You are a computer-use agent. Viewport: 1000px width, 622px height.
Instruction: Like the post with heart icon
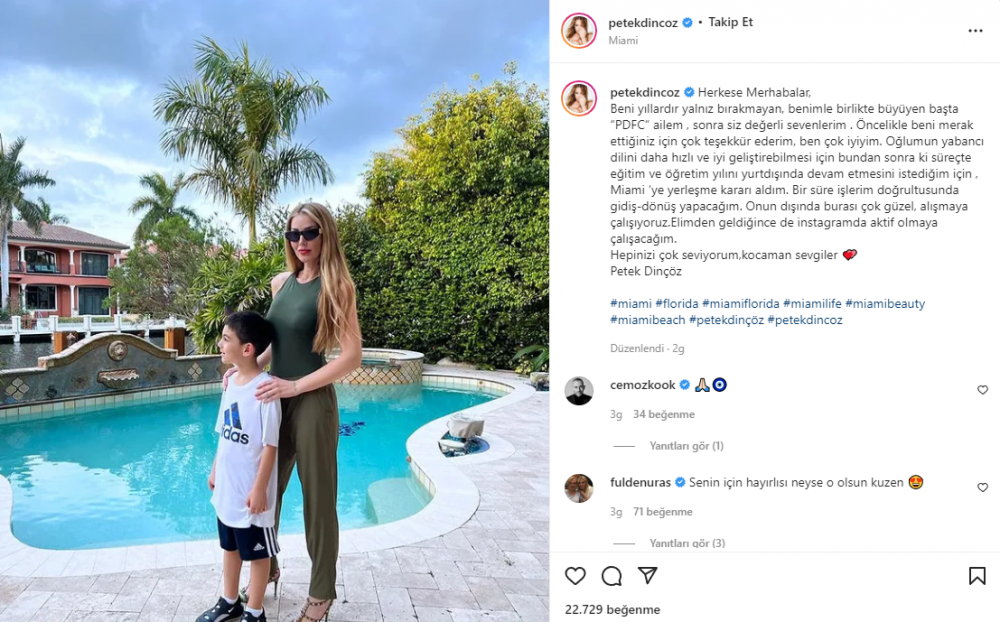pos(575,576)
